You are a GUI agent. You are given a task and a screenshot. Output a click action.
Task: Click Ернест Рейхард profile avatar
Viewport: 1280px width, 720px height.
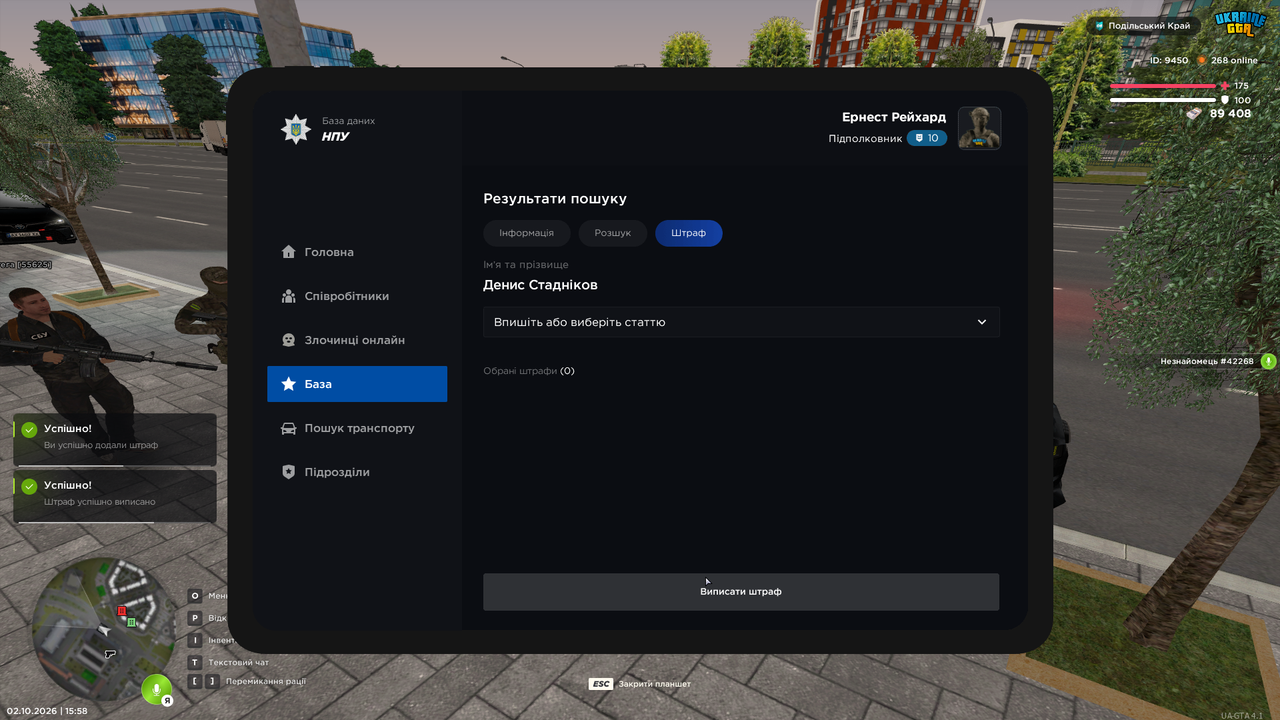point(980,128)
